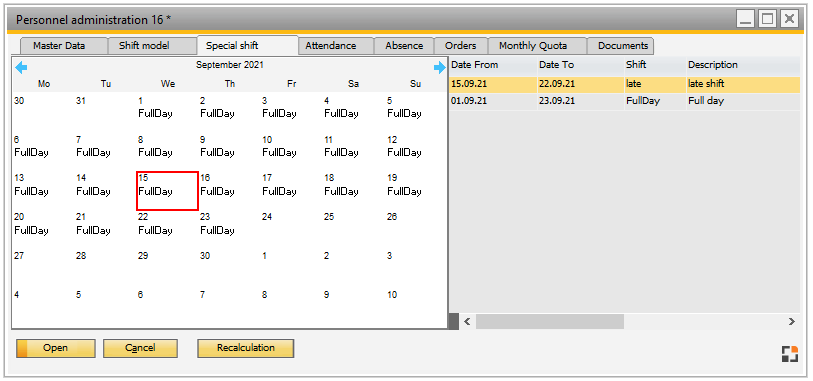Close the Personnel administration window
Screen dimensions: 813x381
pos(789,19)
